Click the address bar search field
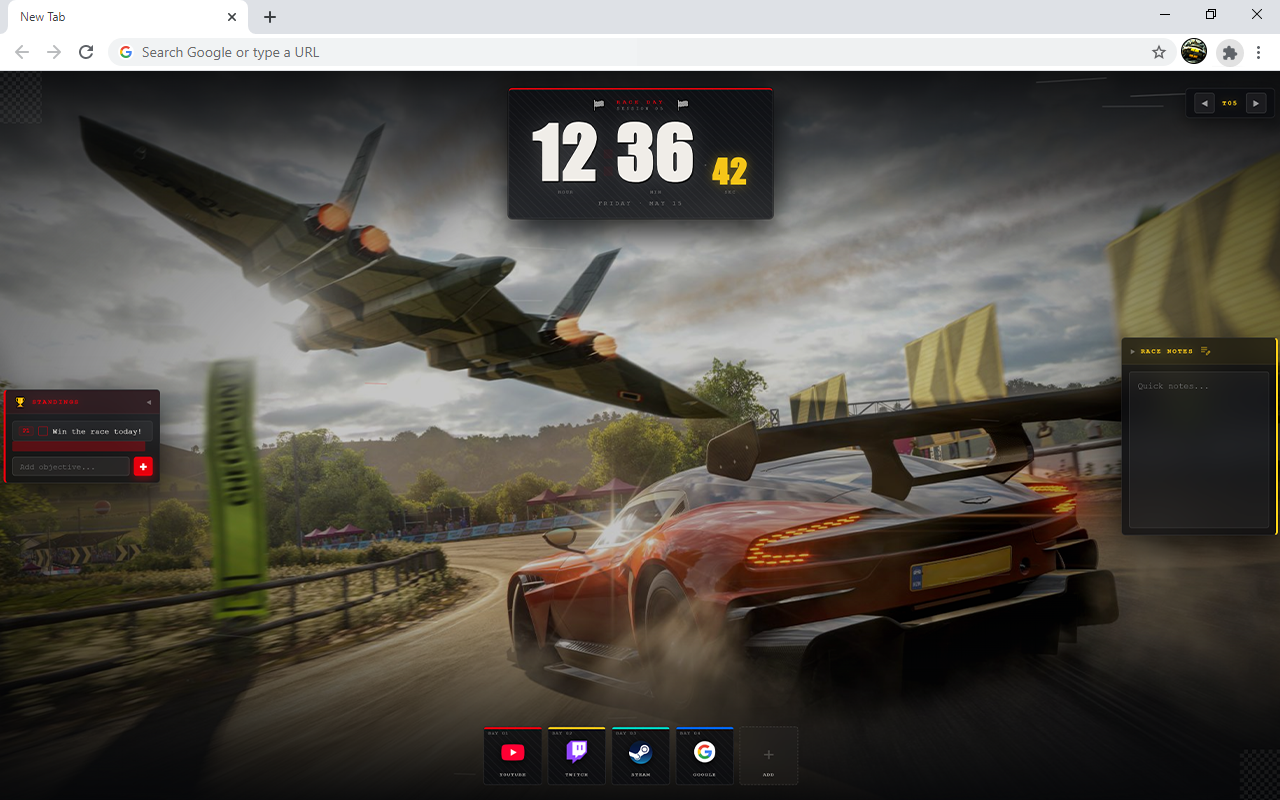1280x800 pixels. click(640, 52)
